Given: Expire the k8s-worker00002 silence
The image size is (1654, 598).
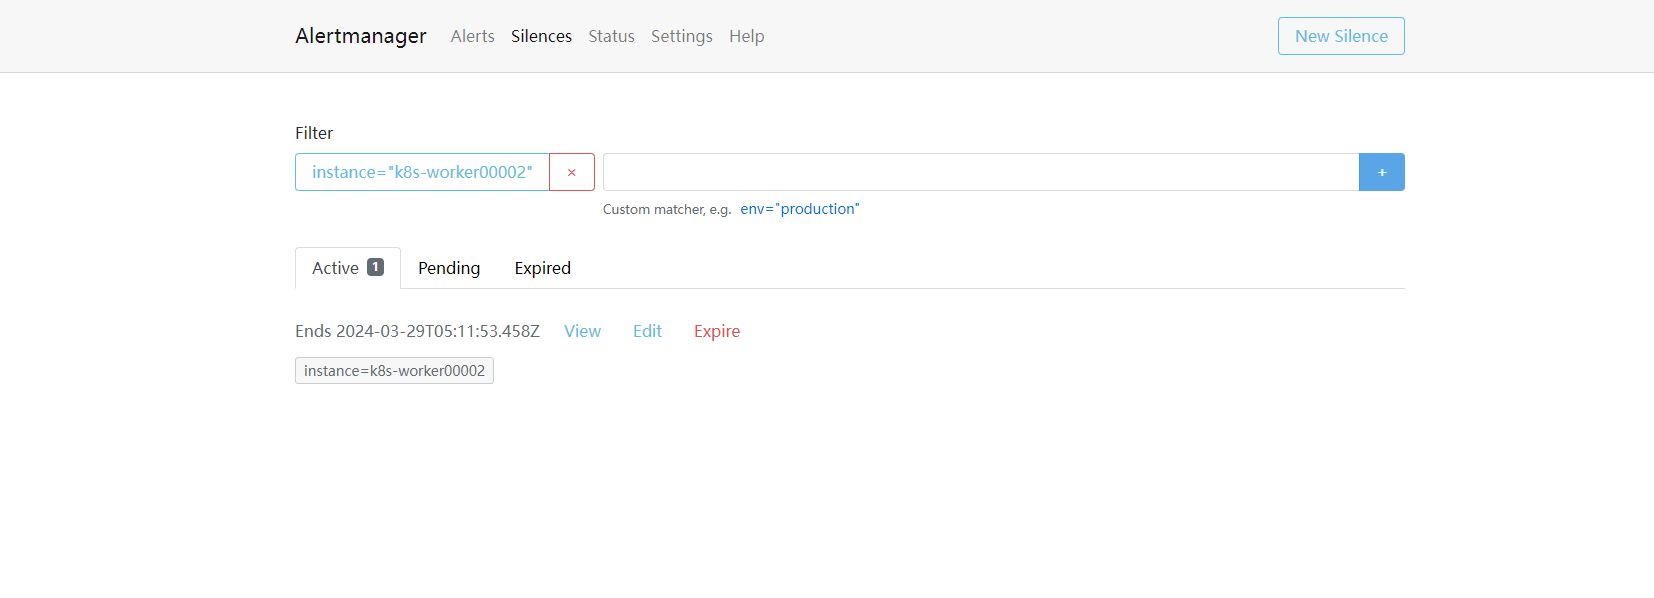Looking at the screenshot, I should pos(717,331).
